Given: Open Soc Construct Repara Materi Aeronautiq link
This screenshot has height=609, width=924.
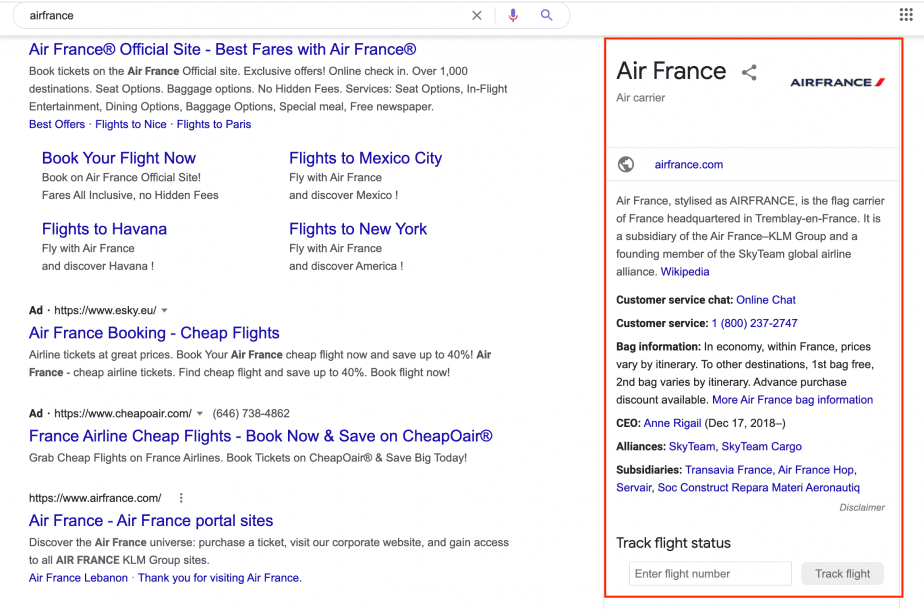Looking at the screenshot, I should pyautogui.click(x=758, y=488).
